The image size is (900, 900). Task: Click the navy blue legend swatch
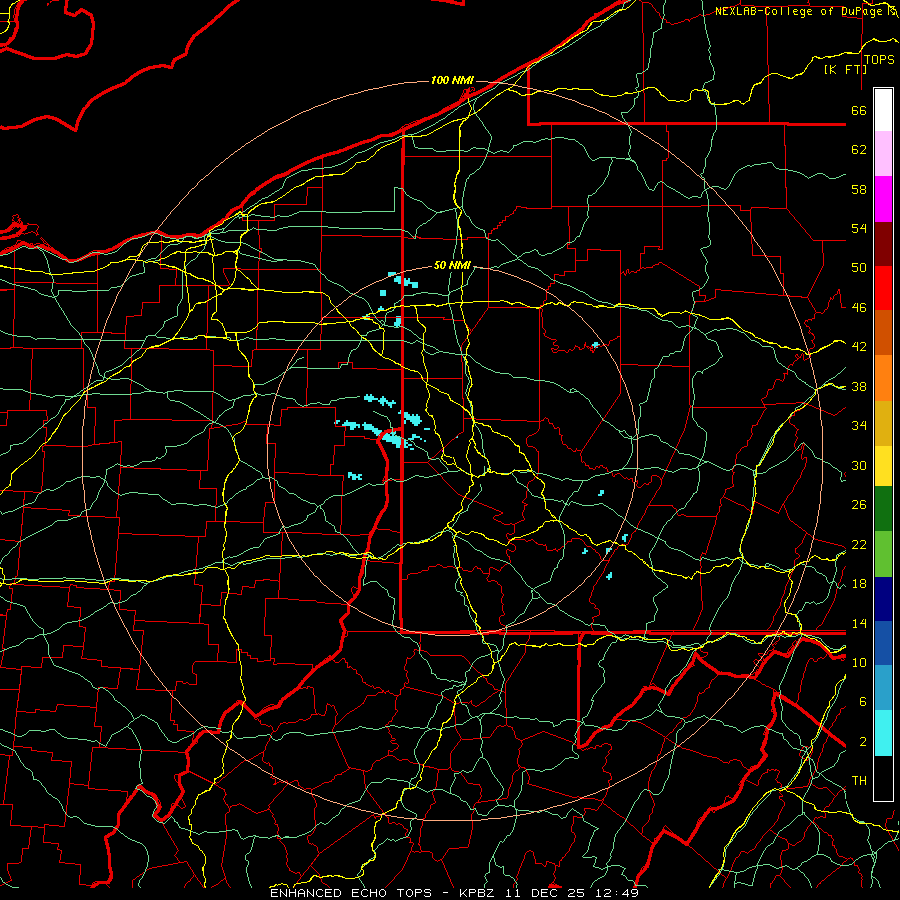coord(883,599)
